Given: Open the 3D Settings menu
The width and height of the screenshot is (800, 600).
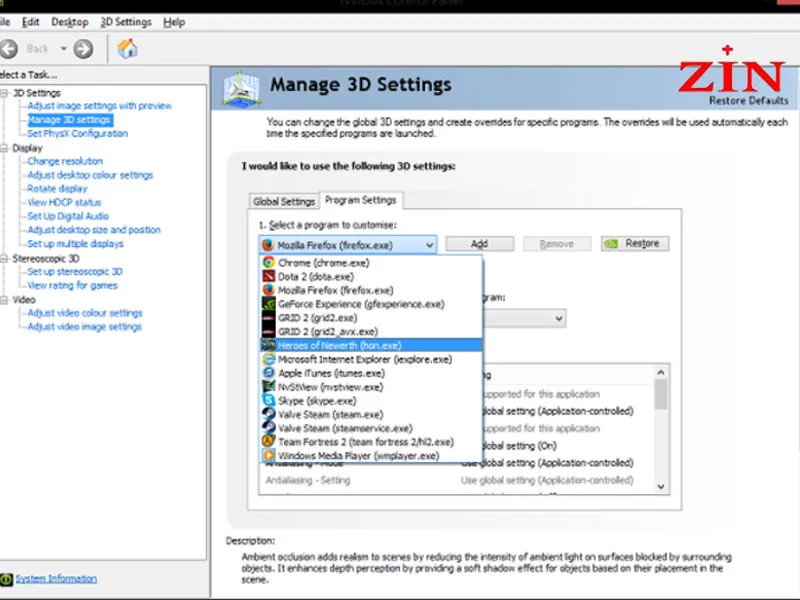Looking at the screenshot, I should 126,22.
